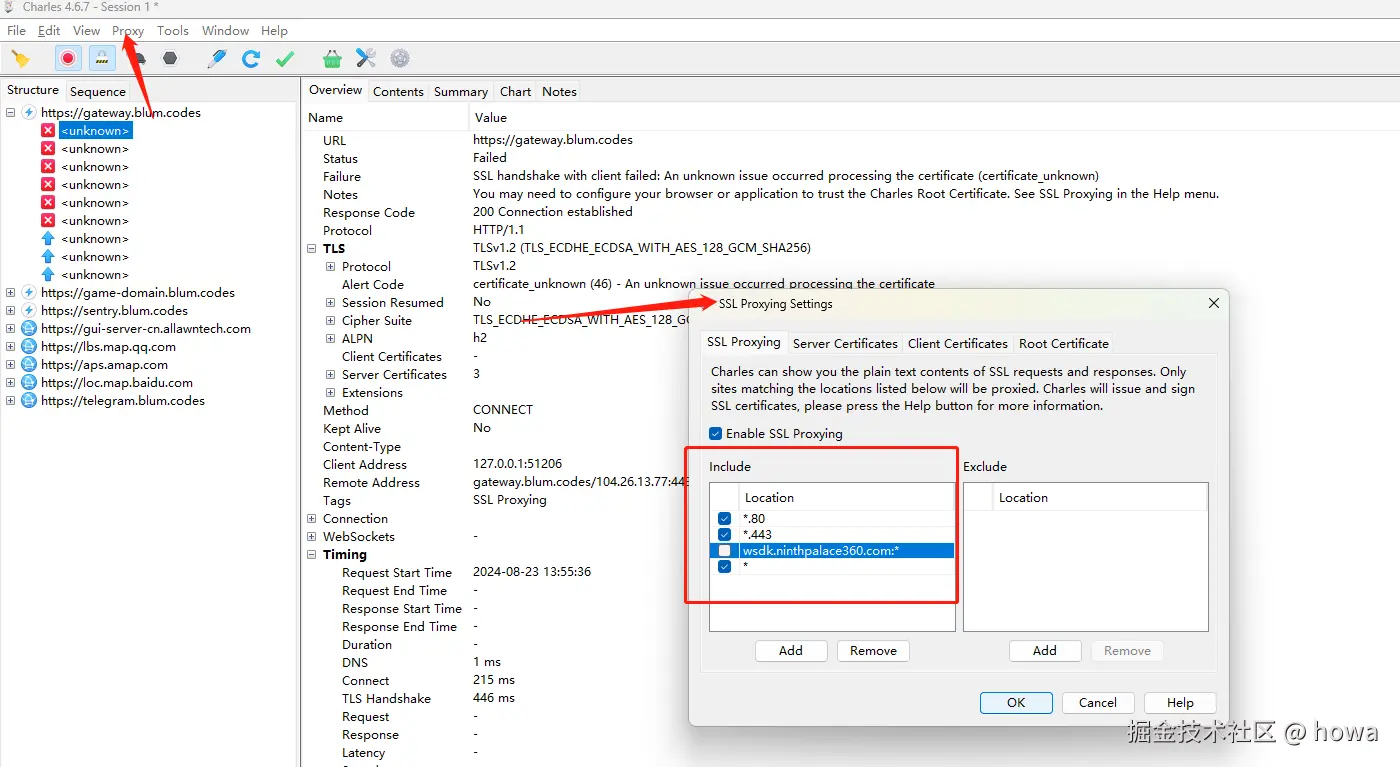The width and height of the screenshot is (1400, 767).
Task: Click Cancel in SSL Proxying Settings
Action: (1098, 703)
